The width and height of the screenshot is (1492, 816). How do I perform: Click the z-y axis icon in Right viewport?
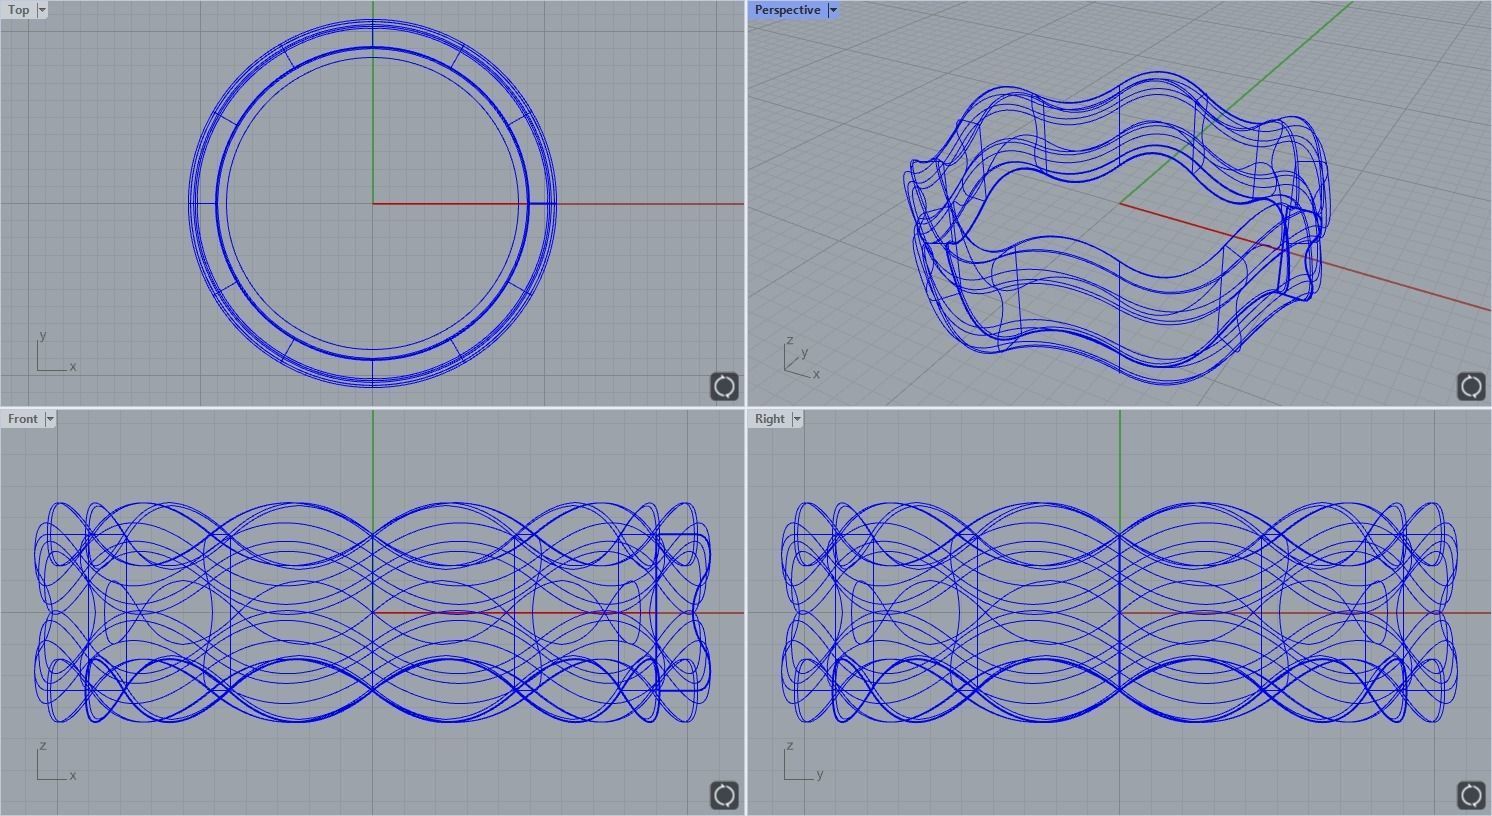tap(804, 762)
